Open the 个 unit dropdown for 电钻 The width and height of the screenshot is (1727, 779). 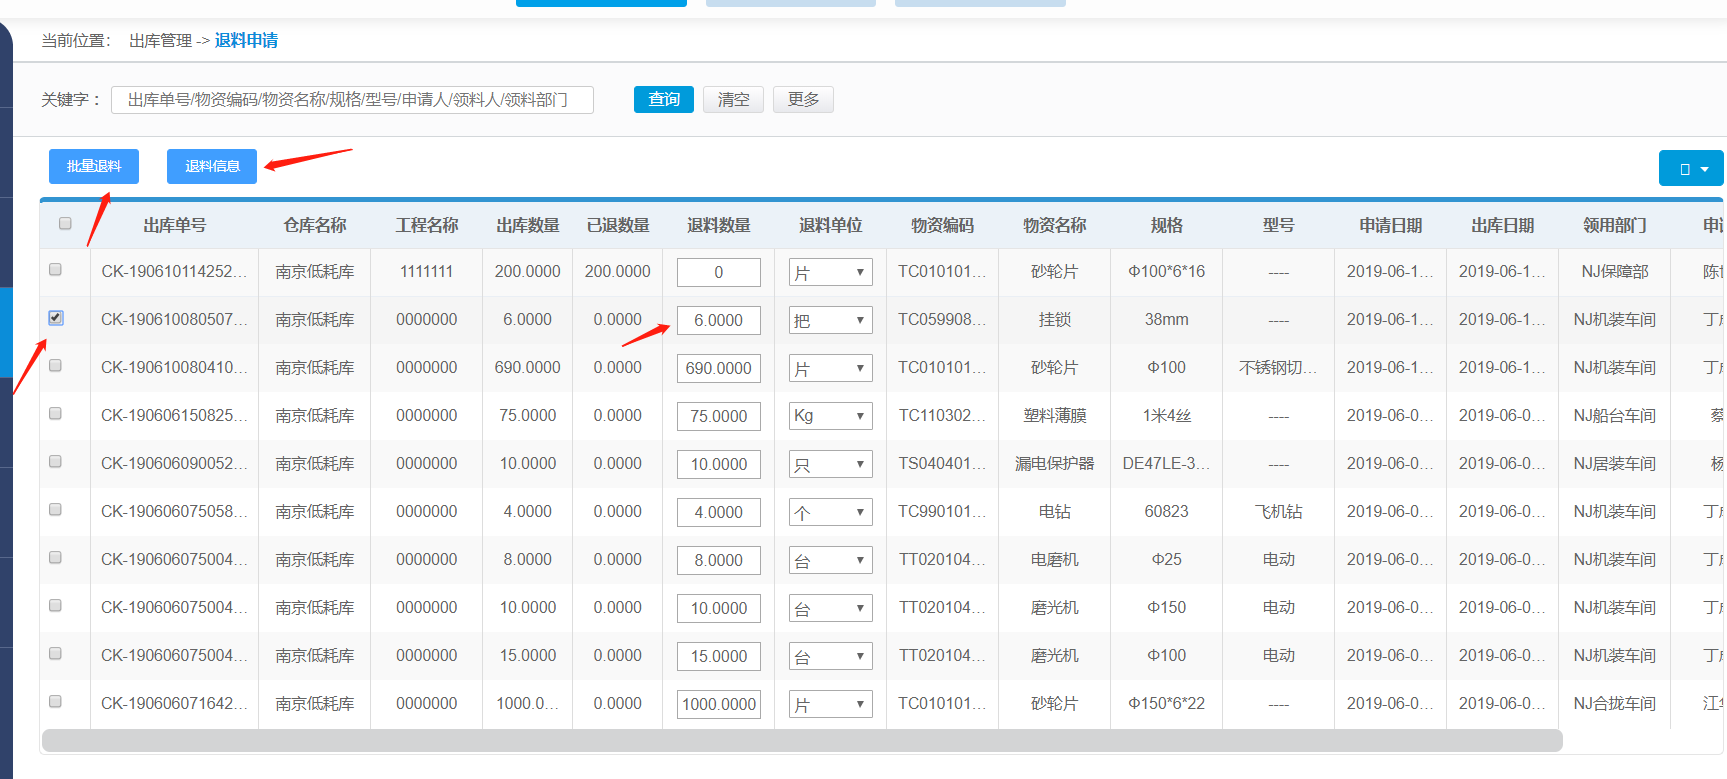(830, 512)
